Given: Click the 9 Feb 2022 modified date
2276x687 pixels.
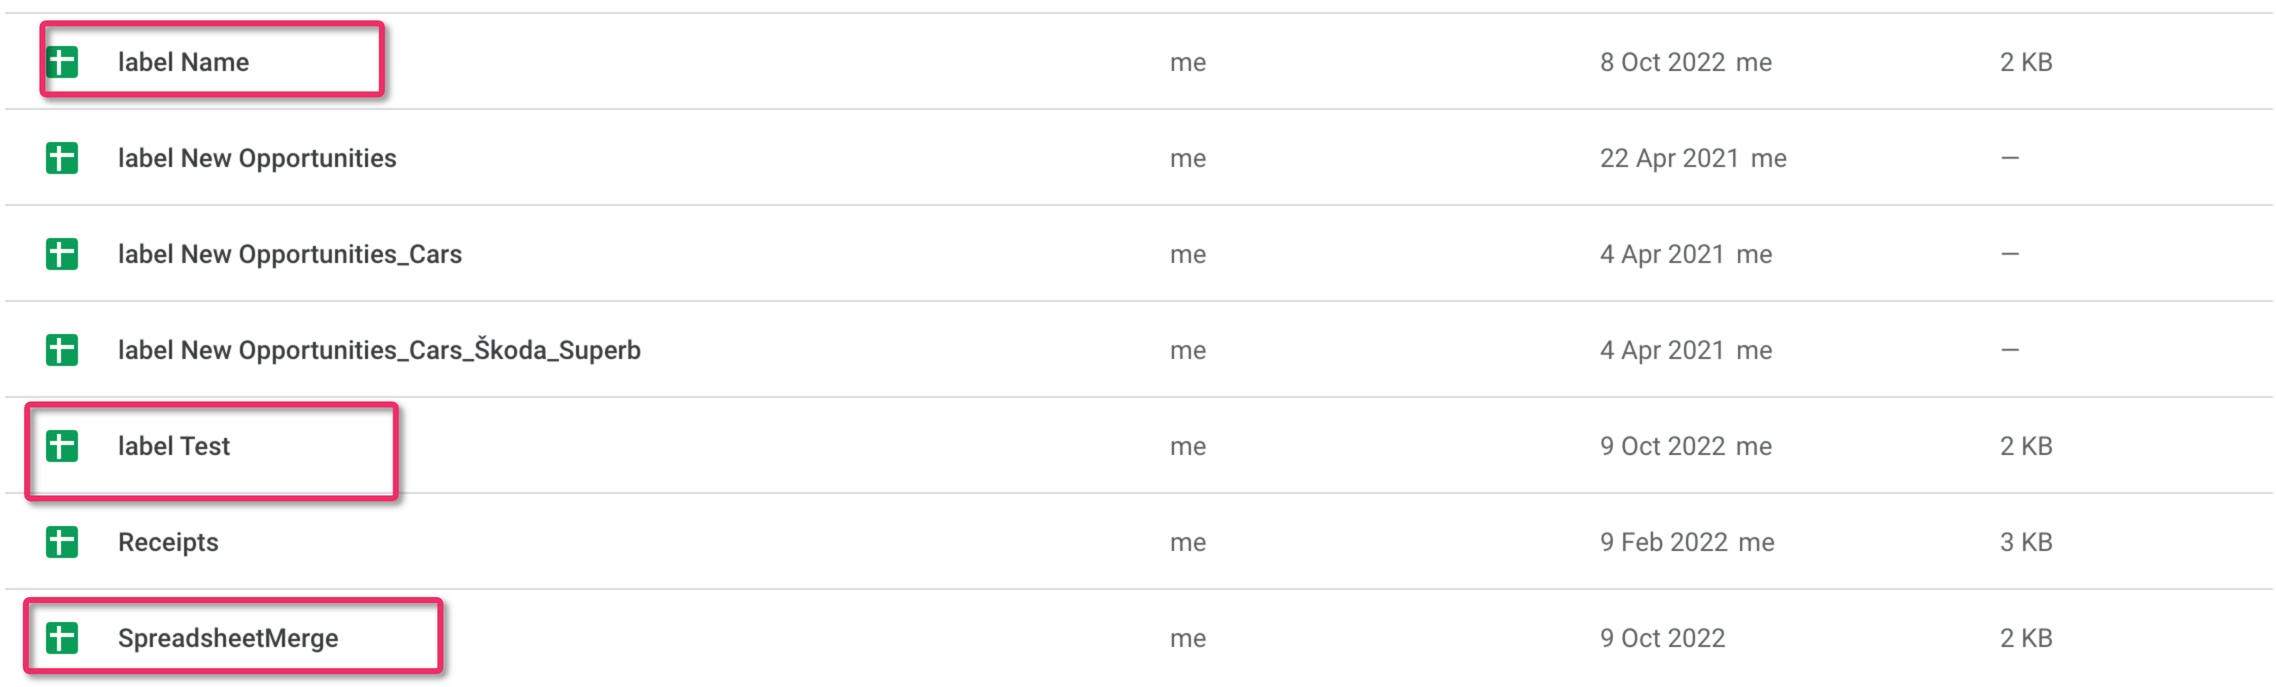Looking at the screenshot, I should (x=1664, y=542).
